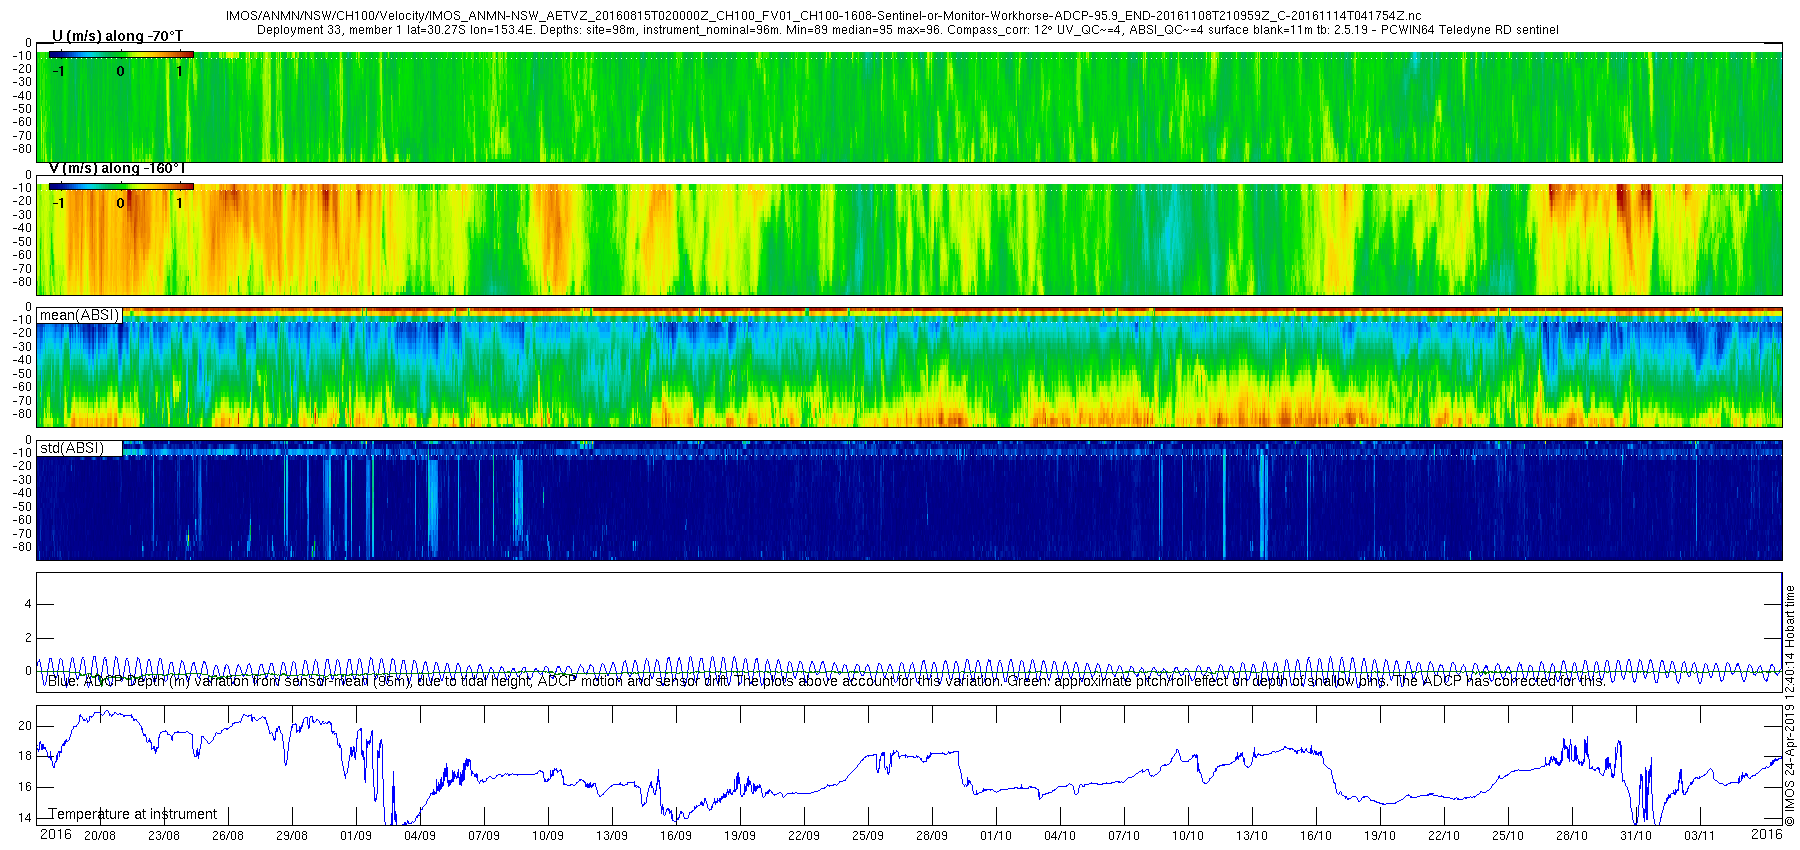Click the U velocity panel color bar
1800x850 pixels.
[x=121, y=54]
